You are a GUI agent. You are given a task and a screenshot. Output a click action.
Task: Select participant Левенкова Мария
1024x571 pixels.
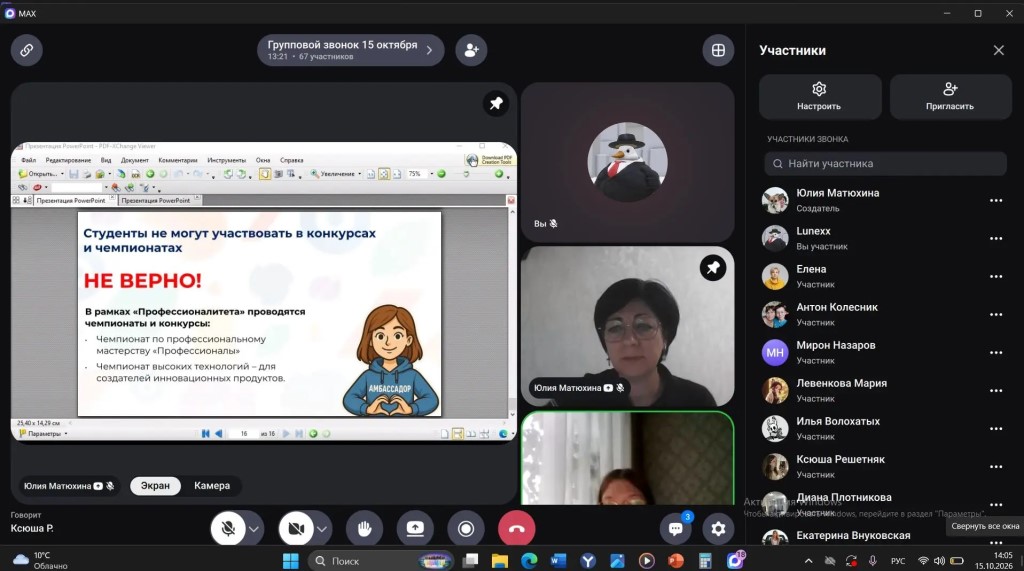[x=885, y=391]
